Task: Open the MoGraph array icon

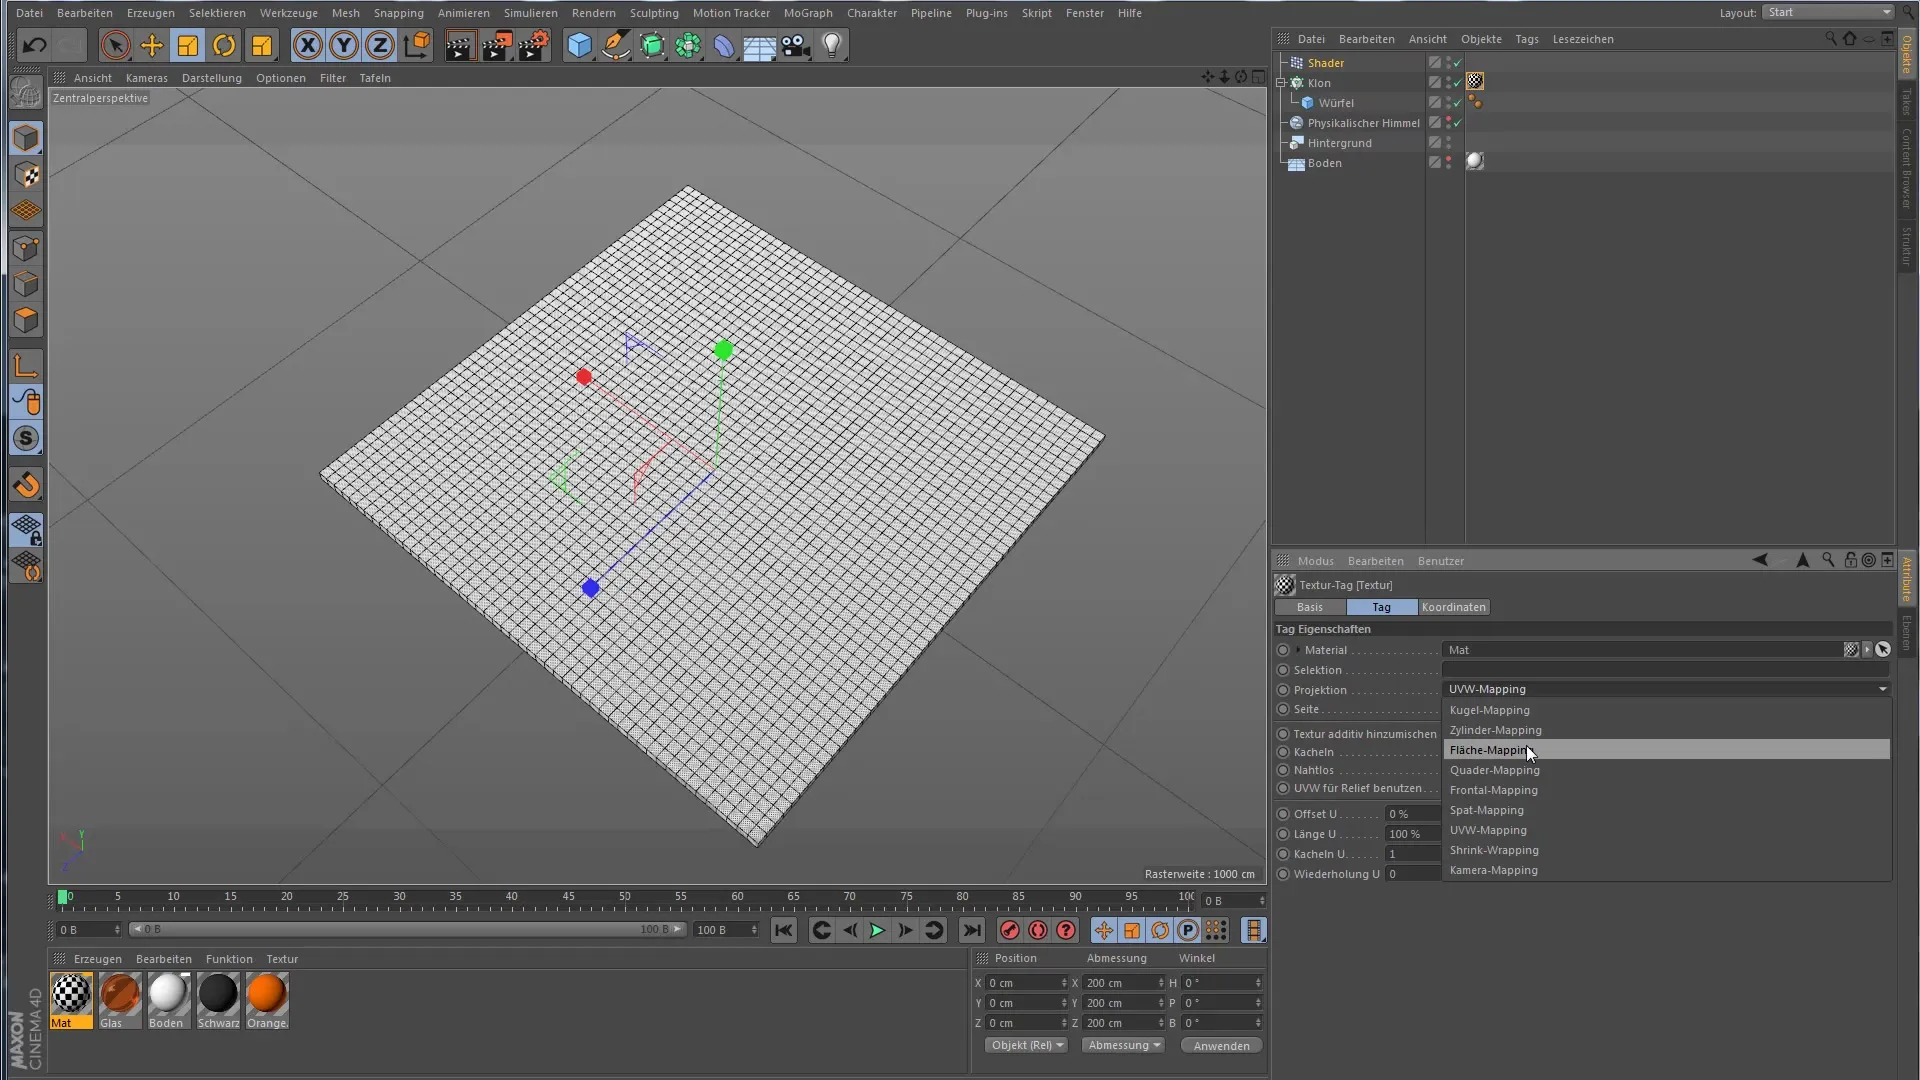Action: coord(688,45)
